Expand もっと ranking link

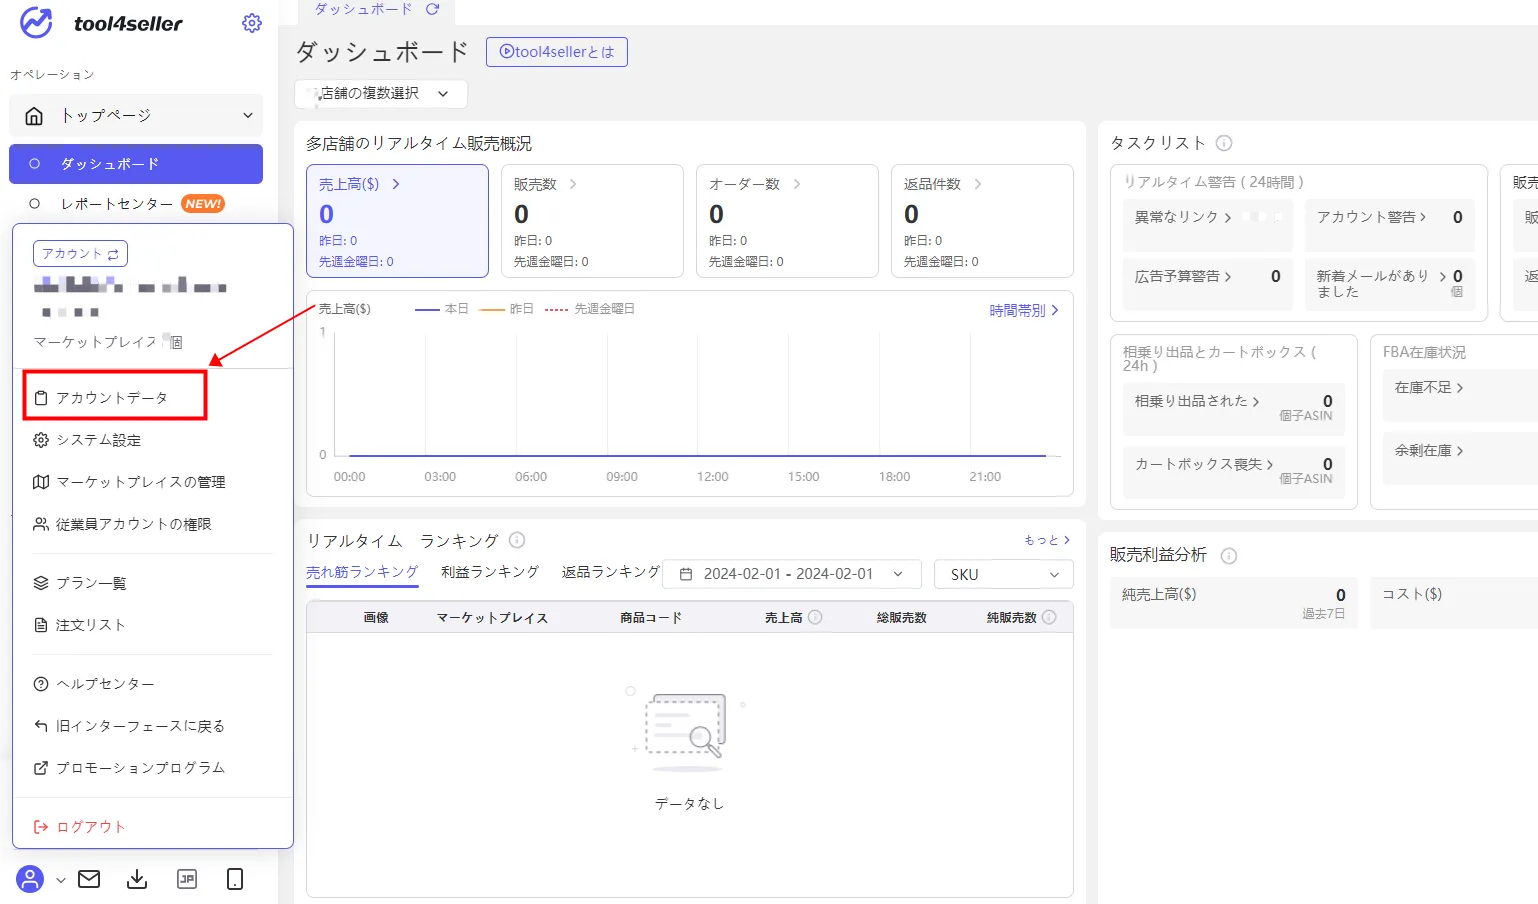click(1047, 540)
